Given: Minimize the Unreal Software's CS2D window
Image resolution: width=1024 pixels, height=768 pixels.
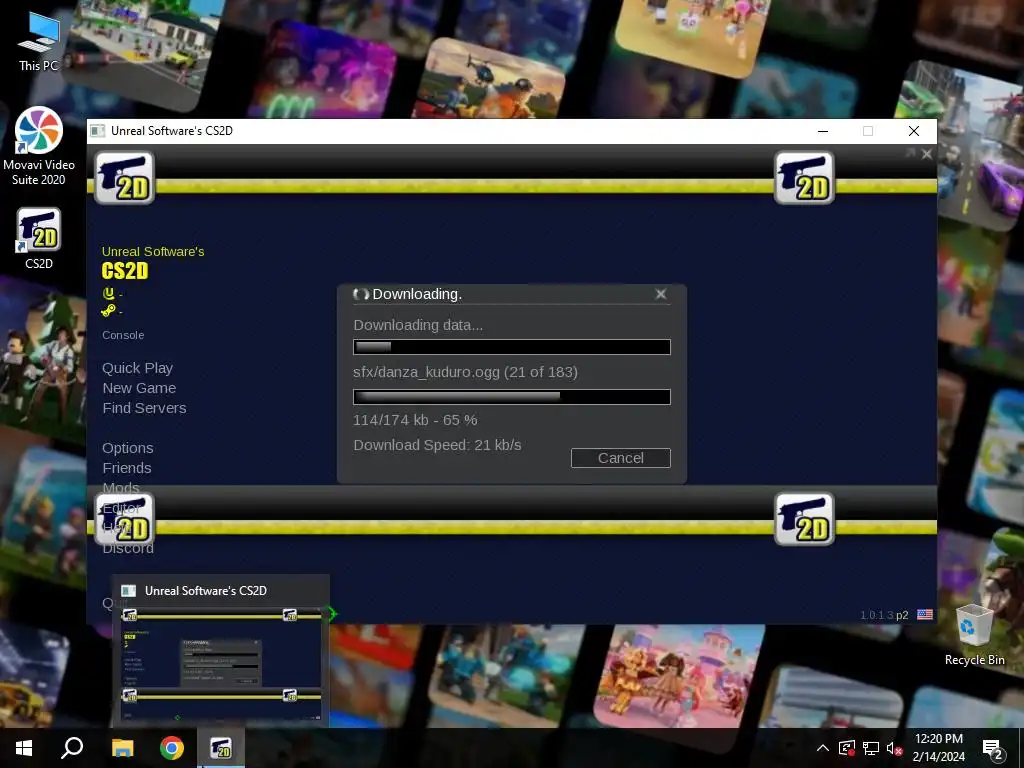Looking at the screenshot, I should [823, 131].
